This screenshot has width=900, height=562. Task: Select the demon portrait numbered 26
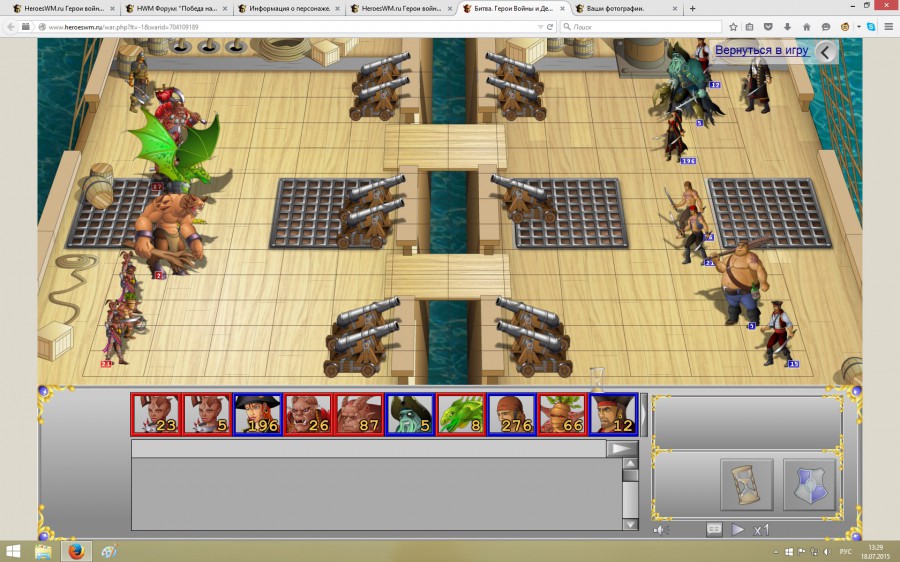(x=308, y=414)
